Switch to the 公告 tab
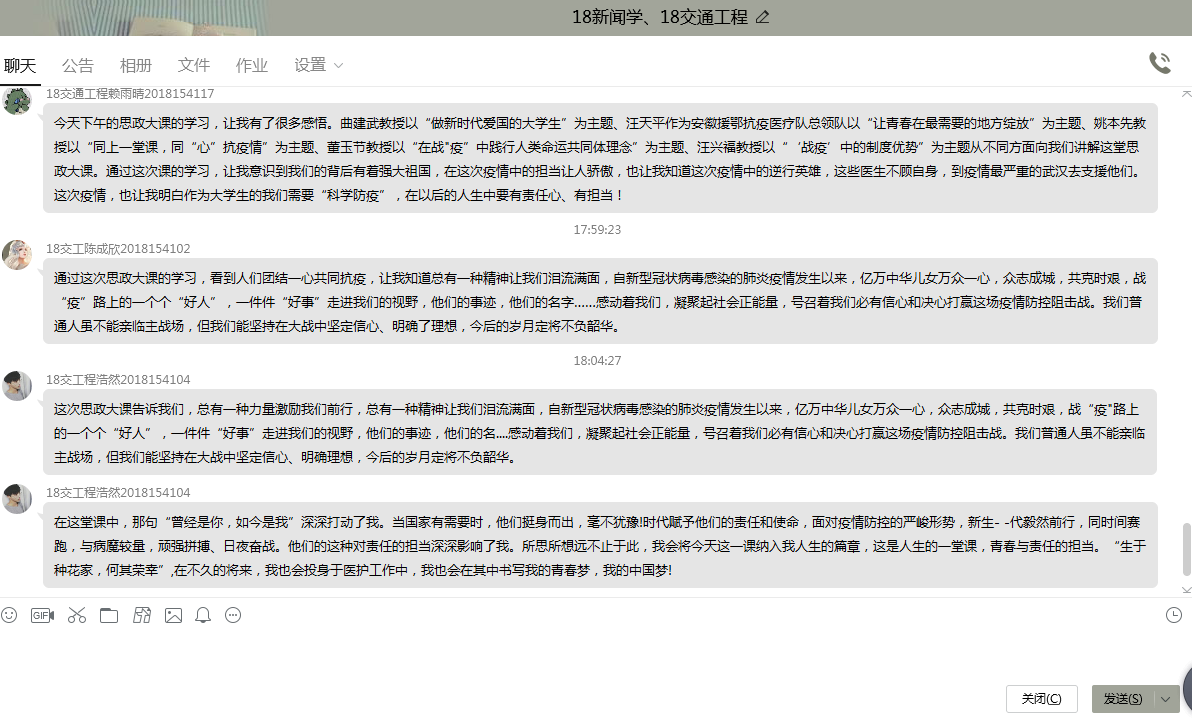The width and height of the screenshot is (1192, 719). click(78, 66)
